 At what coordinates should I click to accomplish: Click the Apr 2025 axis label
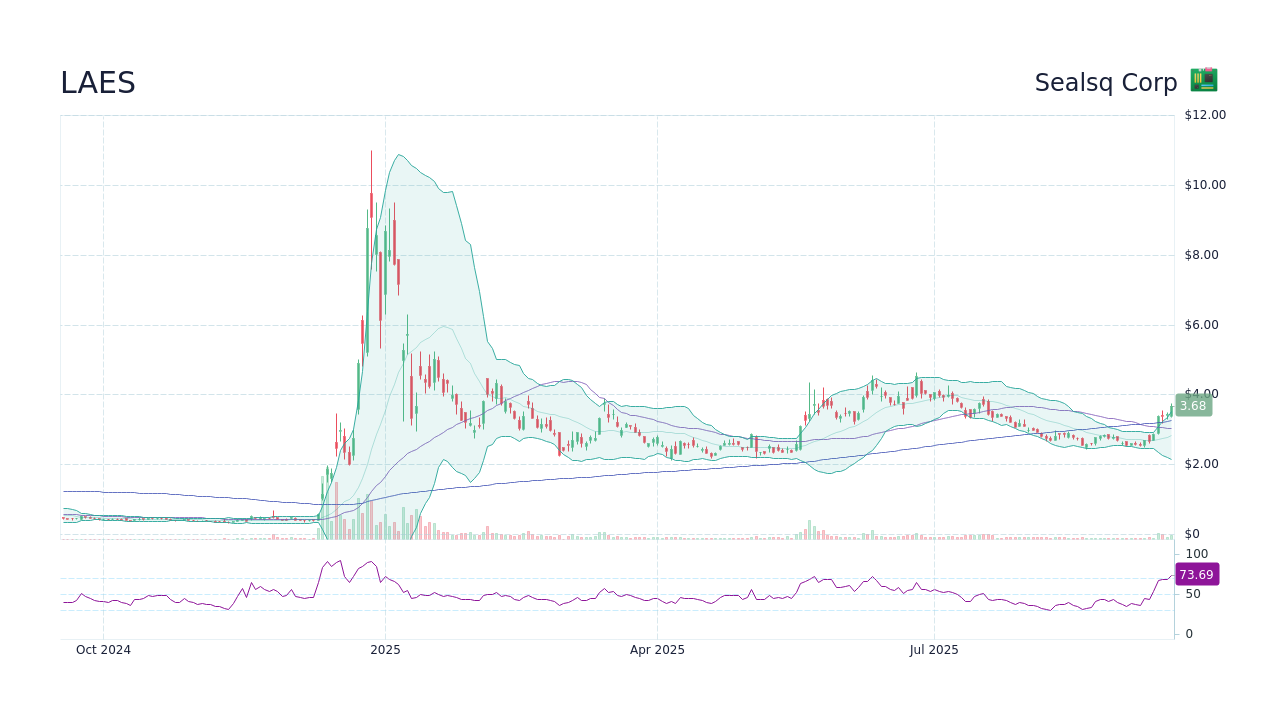click(657, 650)
